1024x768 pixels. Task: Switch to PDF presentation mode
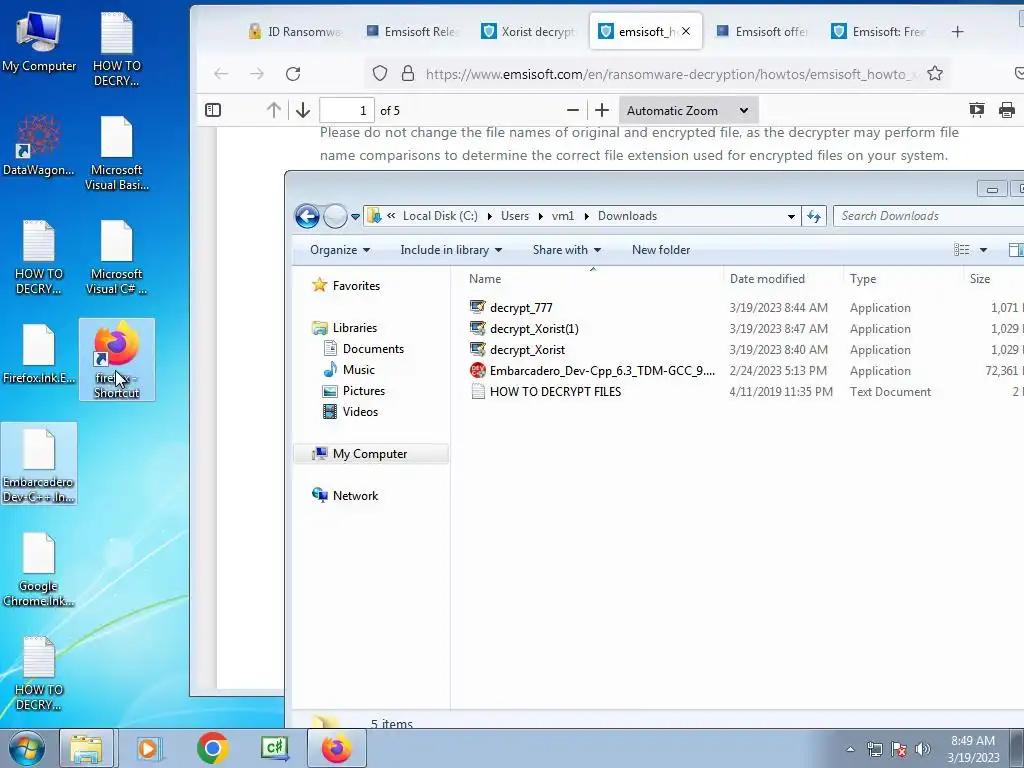click(976, 110)
